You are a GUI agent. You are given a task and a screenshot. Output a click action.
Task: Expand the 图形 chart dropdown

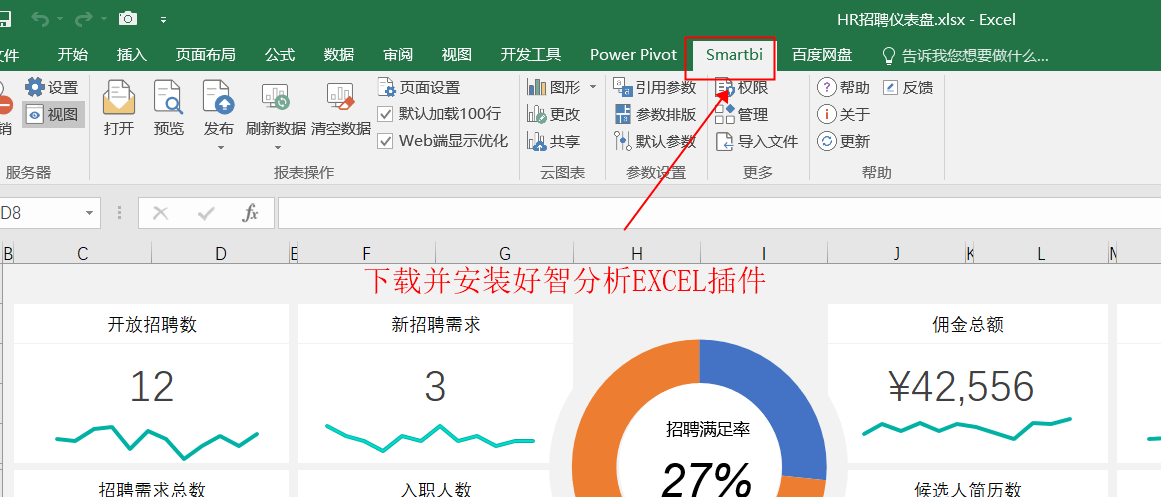tap(592, 87)
